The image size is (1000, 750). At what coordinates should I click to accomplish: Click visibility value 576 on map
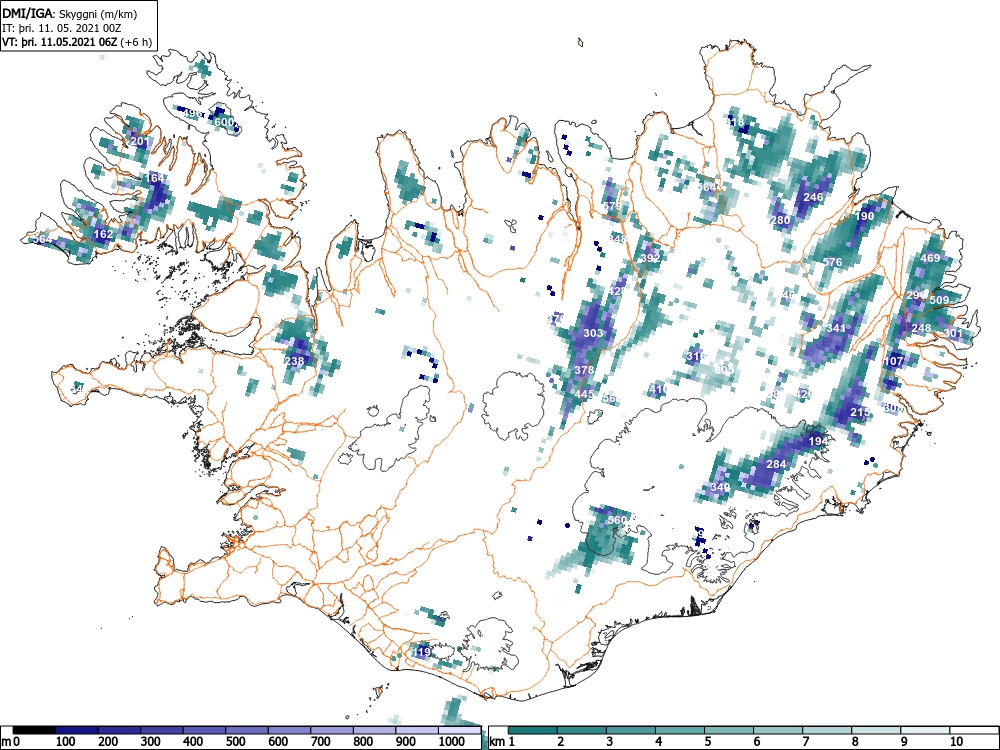point(833,262)
